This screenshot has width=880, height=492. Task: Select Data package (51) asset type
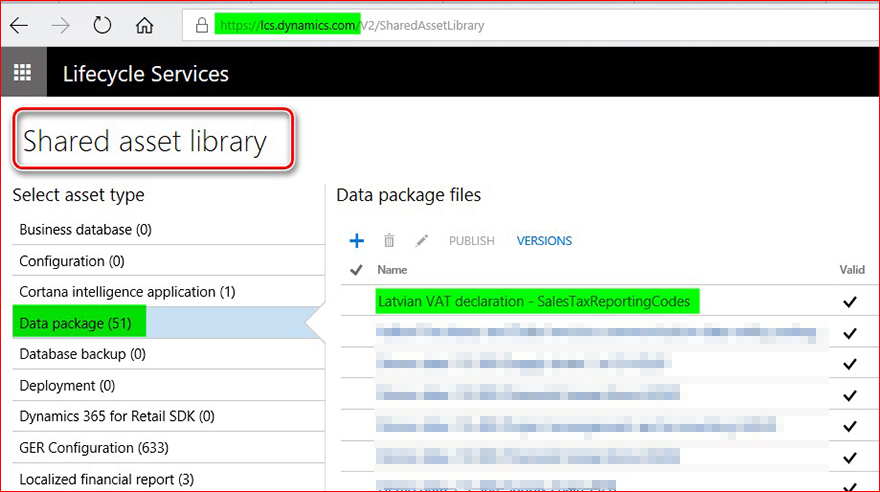tap(168, 323)
